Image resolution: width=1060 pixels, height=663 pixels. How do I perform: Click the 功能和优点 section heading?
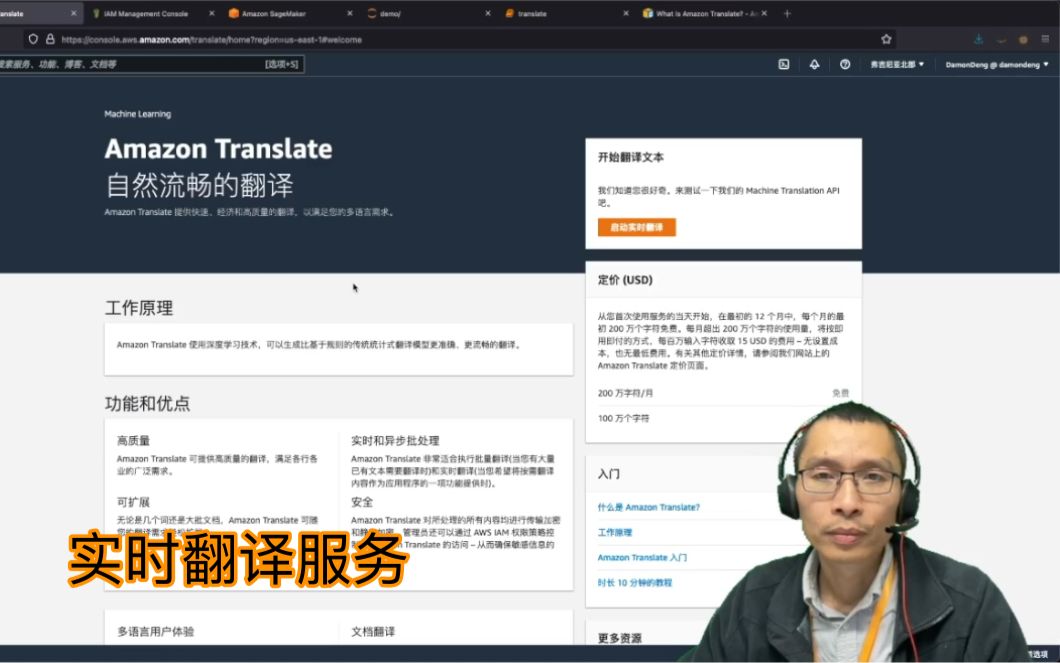click(x=147, y=403)
